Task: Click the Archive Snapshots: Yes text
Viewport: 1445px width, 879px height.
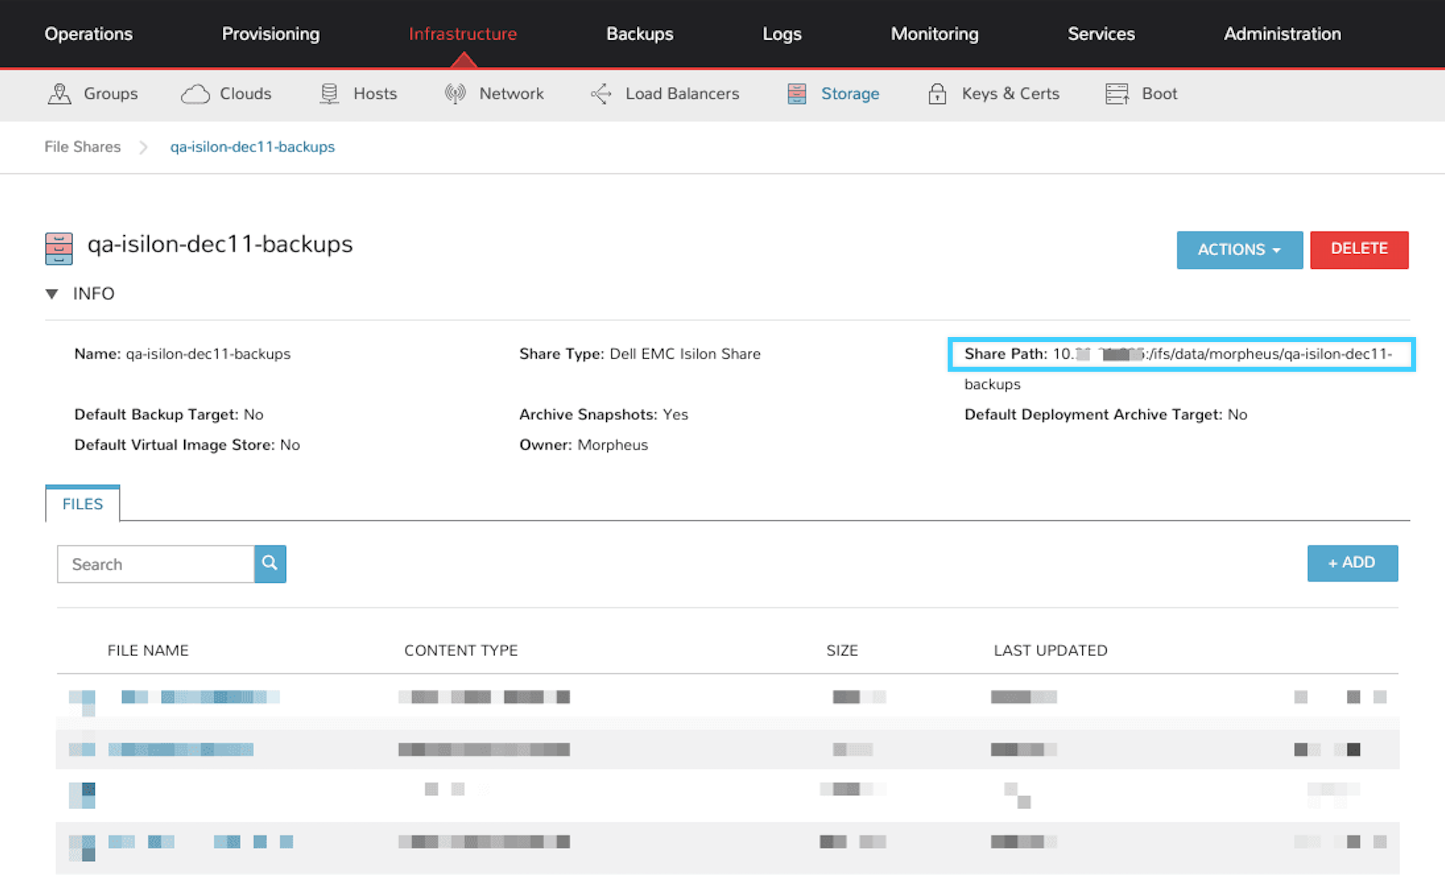Action: (603, 415)
